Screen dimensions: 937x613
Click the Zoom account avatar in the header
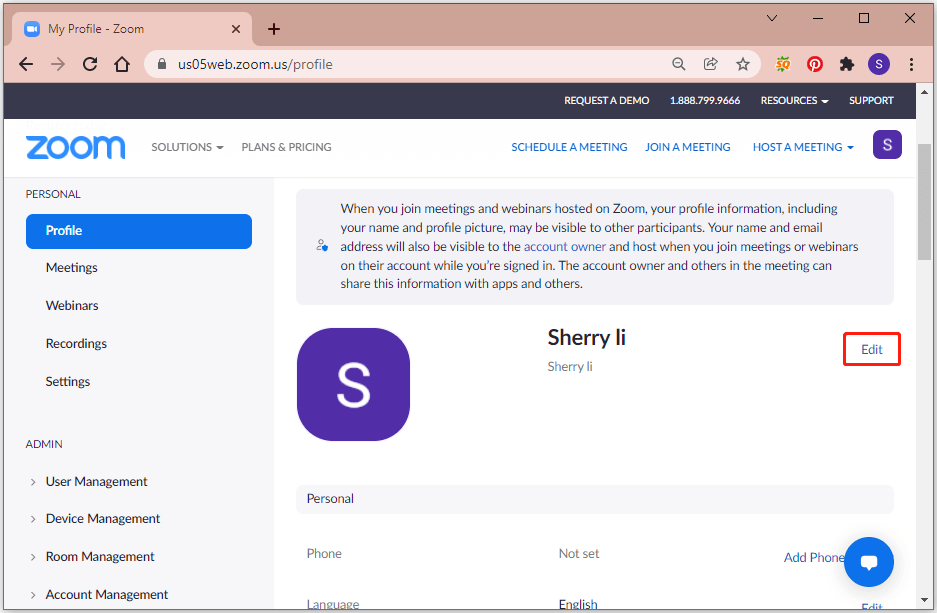pos(887,144)
